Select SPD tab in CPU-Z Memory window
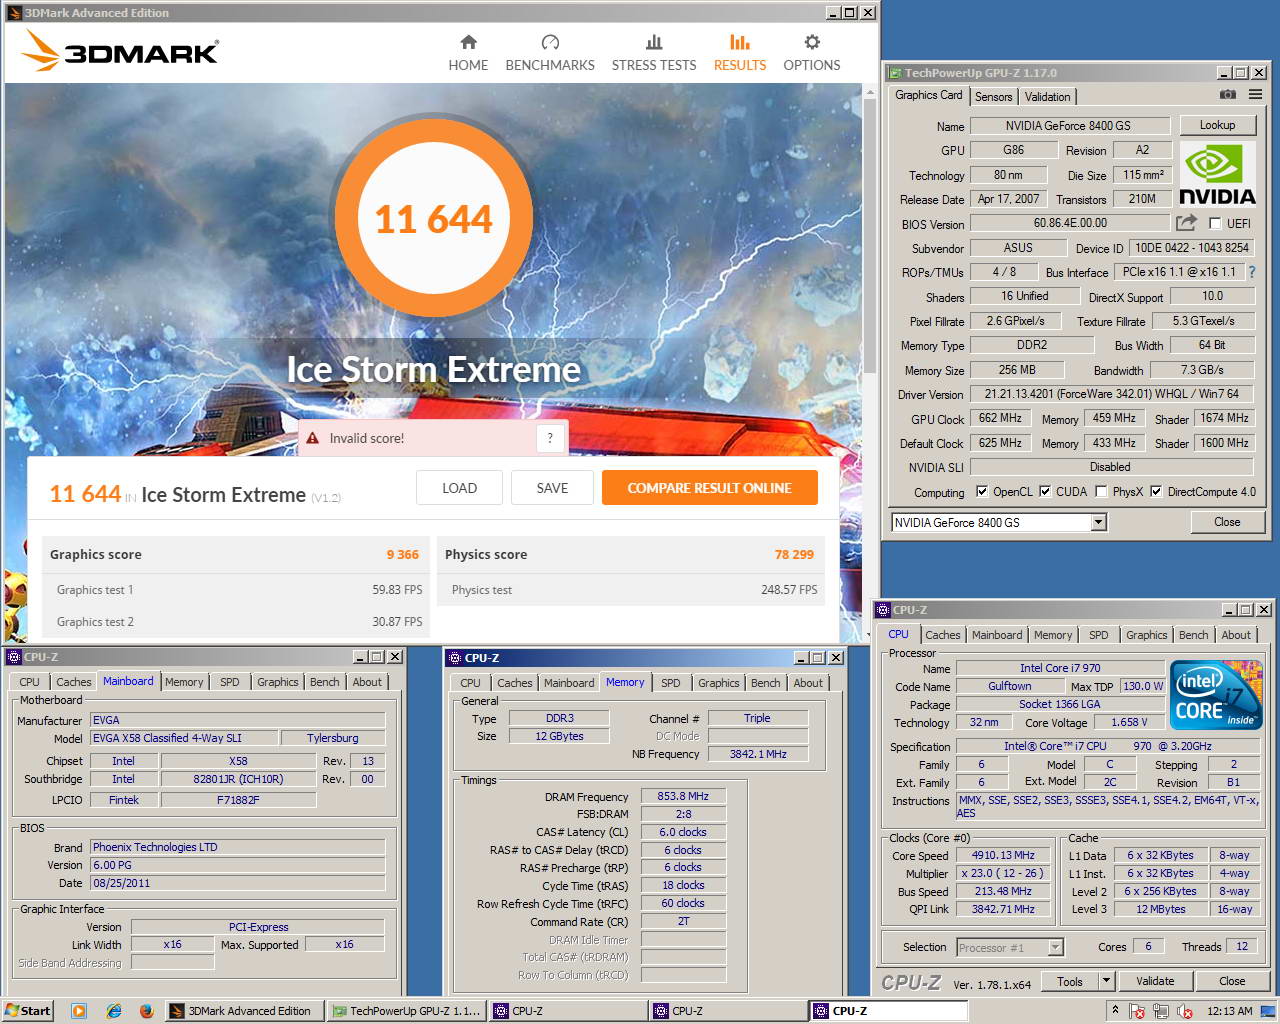The width and height of the screenshot is (1280, 1024). click(670, 683)
